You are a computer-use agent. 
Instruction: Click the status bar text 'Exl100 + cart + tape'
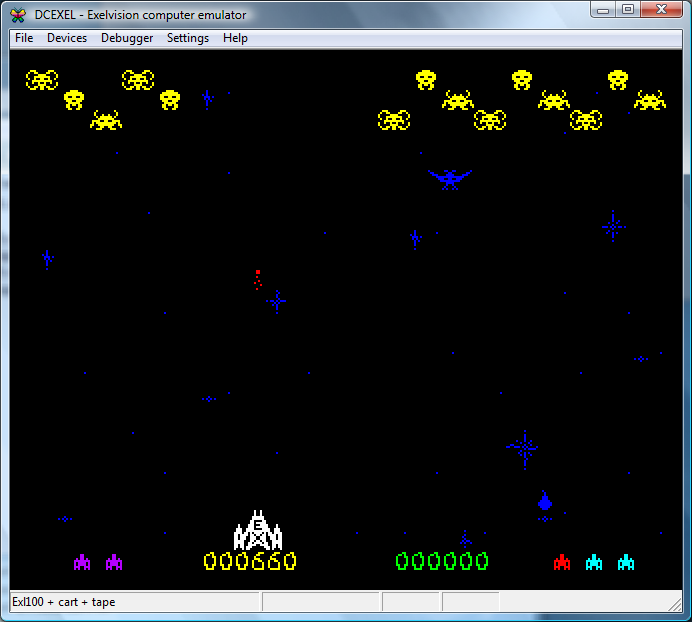64,602
